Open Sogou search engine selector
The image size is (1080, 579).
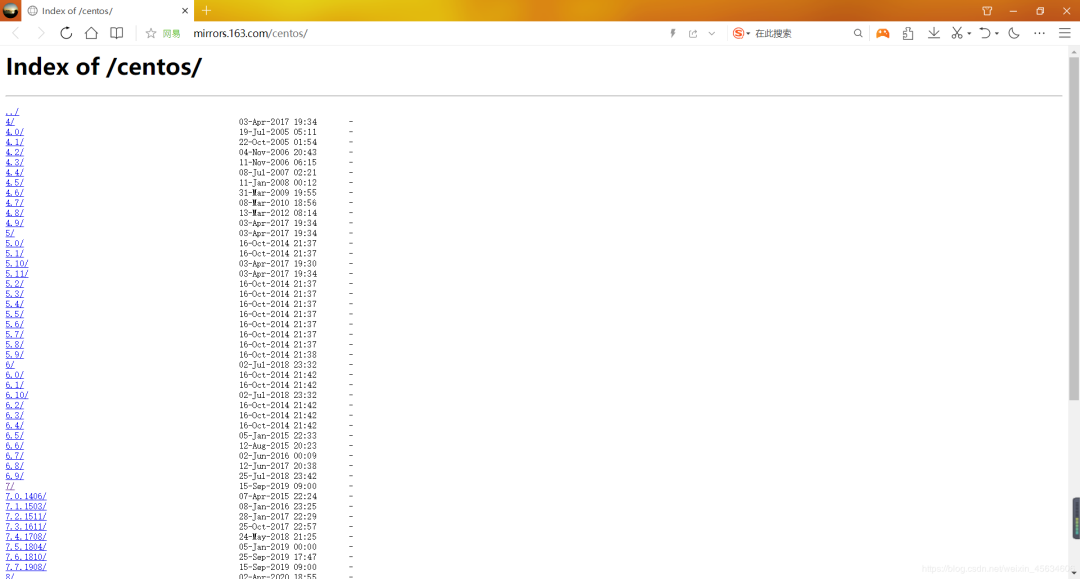click(741, 33)
